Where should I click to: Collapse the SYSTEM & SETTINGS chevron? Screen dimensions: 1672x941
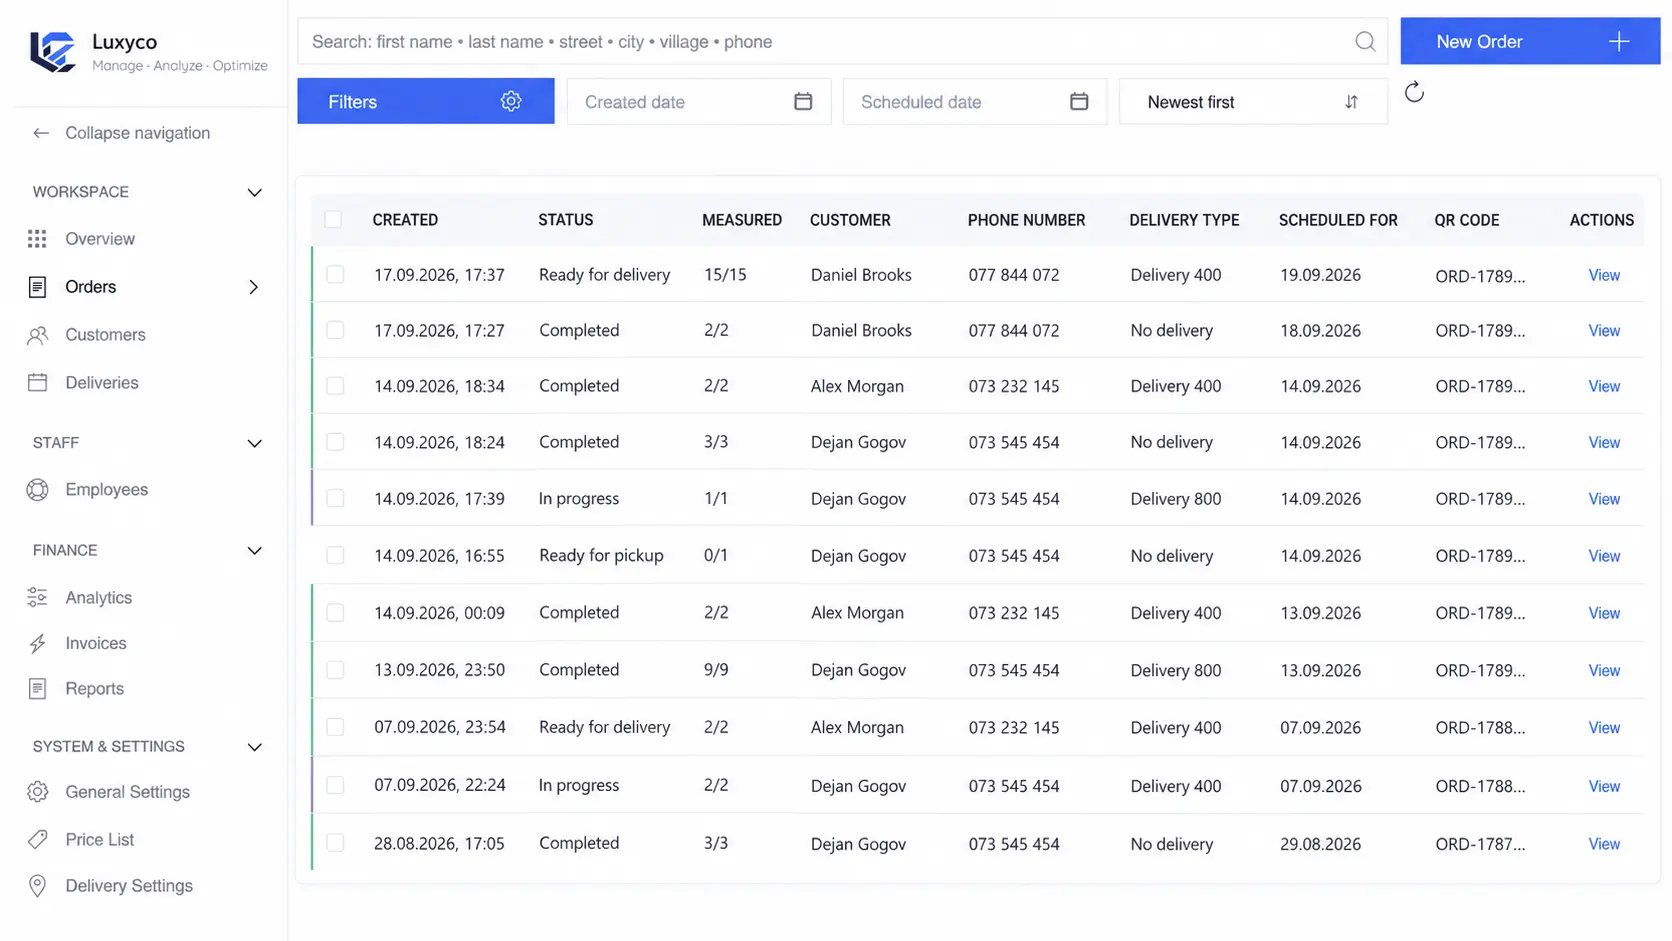[x=255, y=747]
